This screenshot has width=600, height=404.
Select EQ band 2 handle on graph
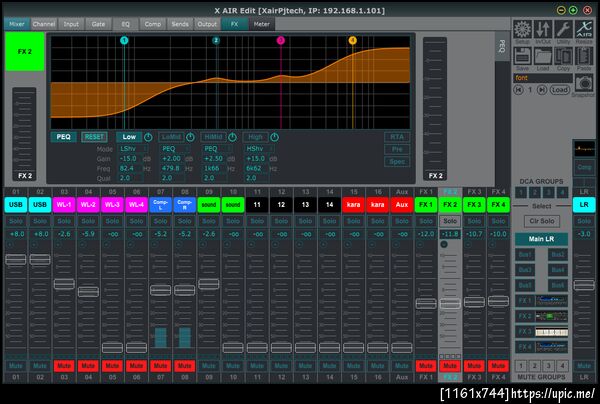coord(216,40)
